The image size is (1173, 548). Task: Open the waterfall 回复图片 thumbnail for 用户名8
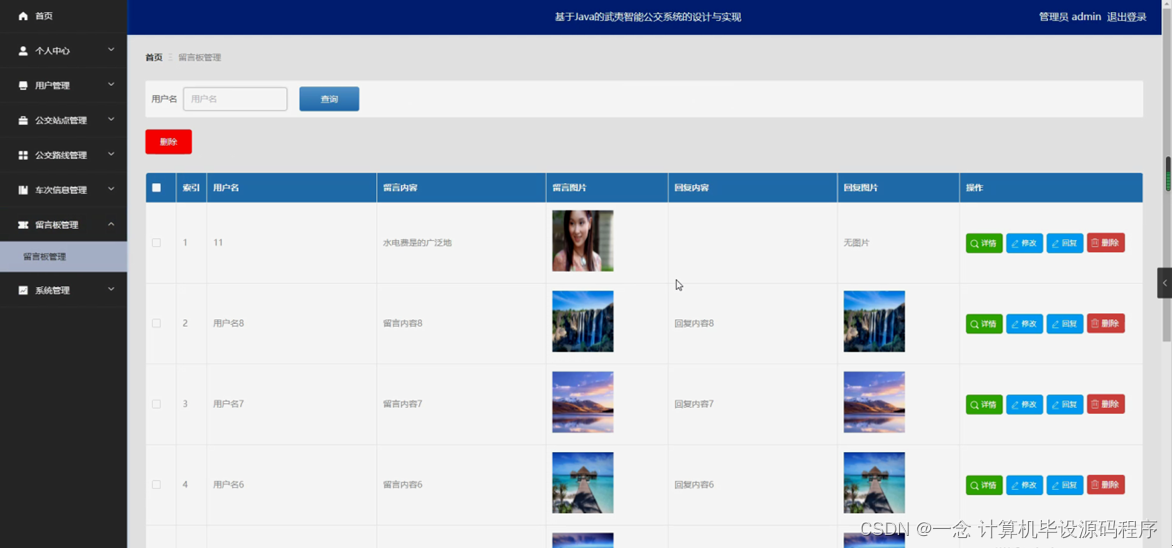click(x=874, y=321)
